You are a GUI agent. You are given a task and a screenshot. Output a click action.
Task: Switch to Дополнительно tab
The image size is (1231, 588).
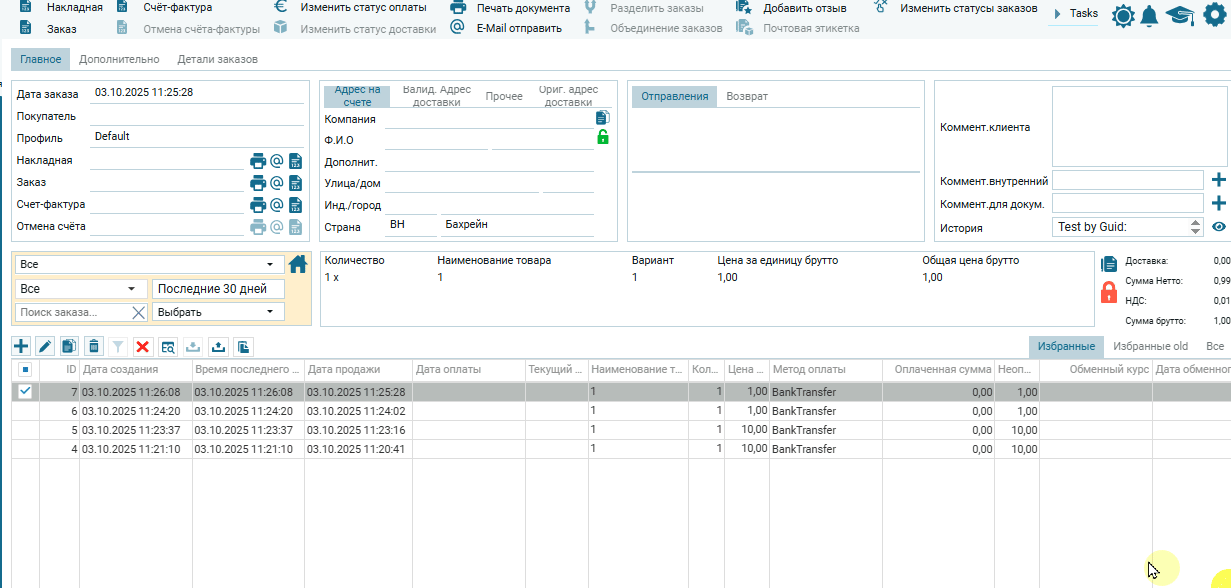tap(119, 59)
